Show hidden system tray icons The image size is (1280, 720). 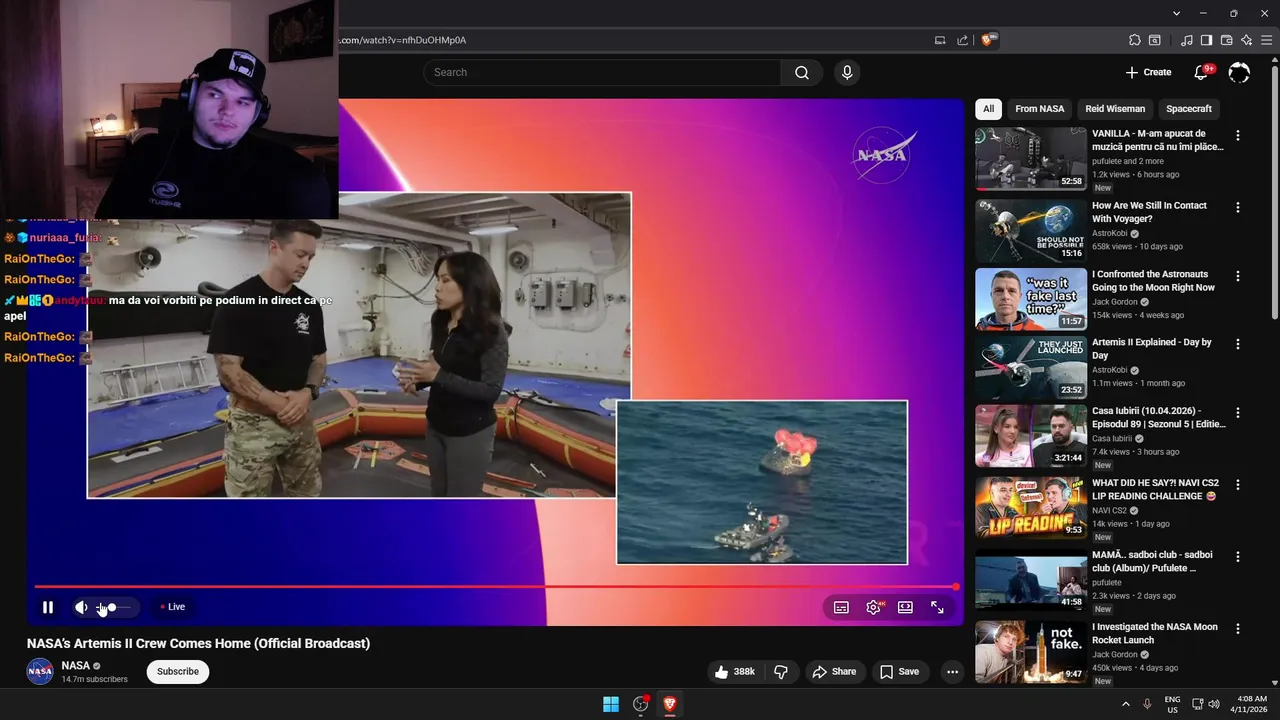[1125, 704]
